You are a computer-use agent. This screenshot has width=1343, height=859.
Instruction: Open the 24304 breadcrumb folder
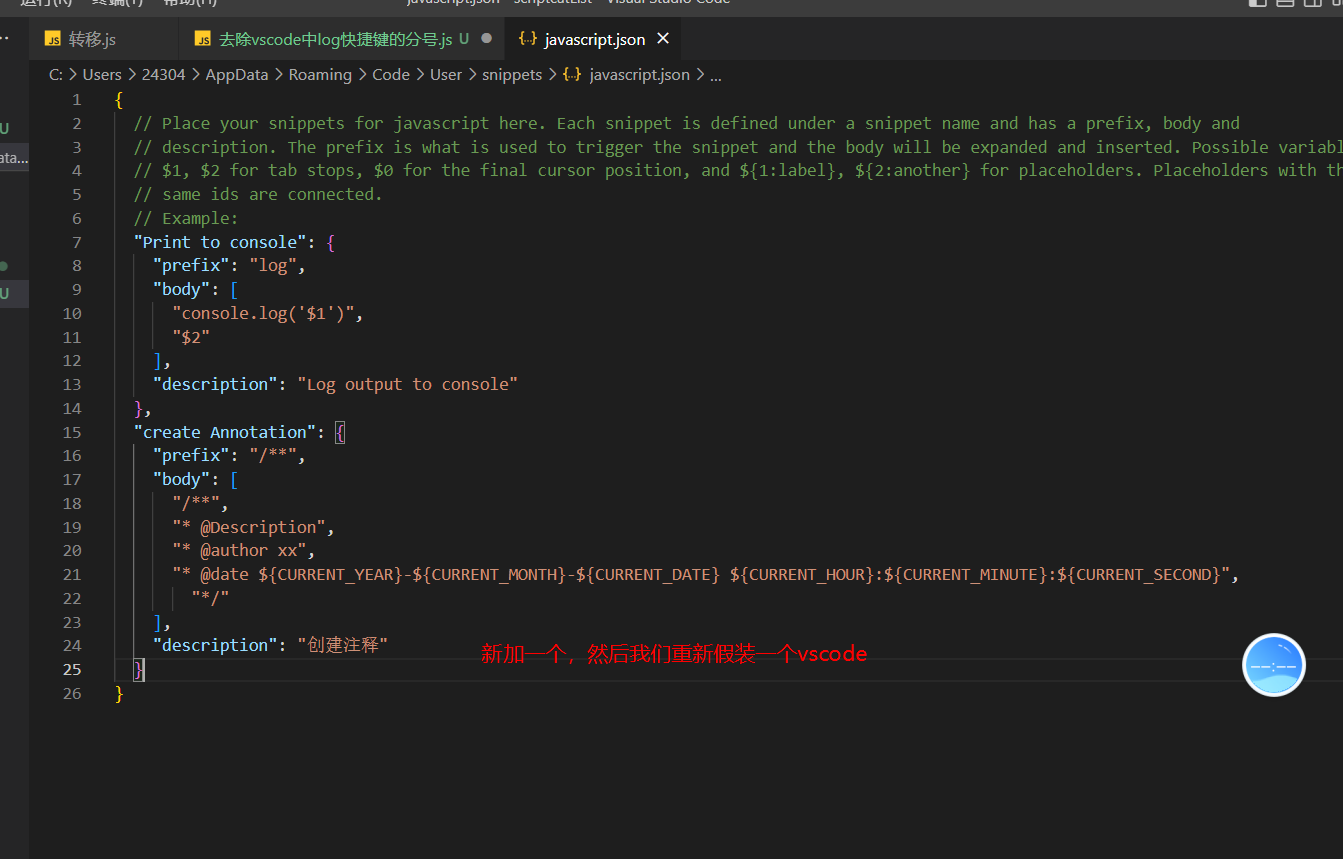(164, 74)
